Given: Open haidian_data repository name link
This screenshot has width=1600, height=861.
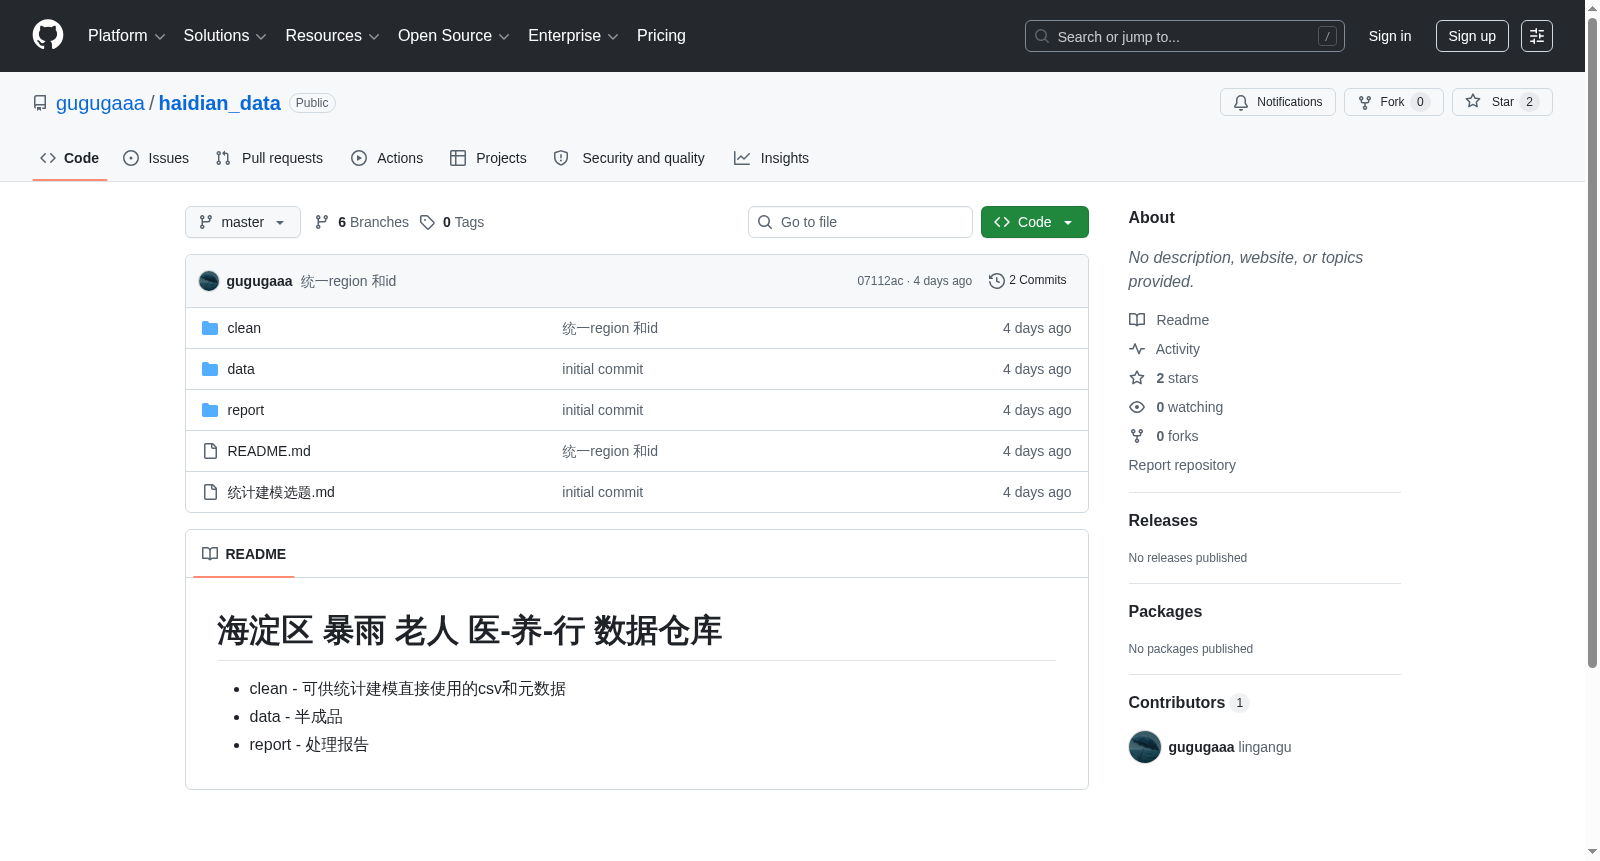Looking at the screenshot, I should pos(220,103).
